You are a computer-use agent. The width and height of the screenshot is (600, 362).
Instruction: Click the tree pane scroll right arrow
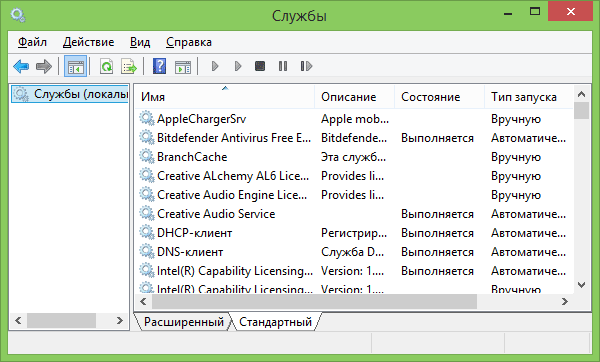tap(120, 320)
